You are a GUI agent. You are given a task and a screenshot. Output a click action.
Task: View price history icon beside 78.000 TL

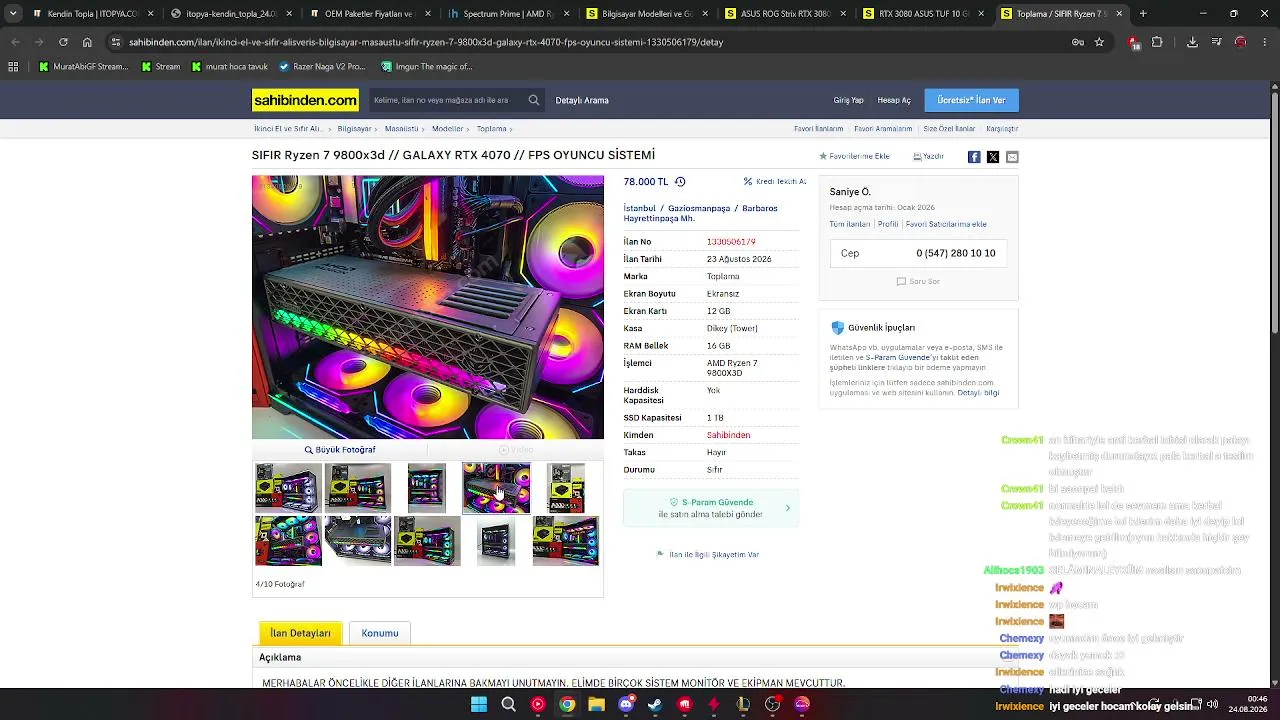(680, 182)
